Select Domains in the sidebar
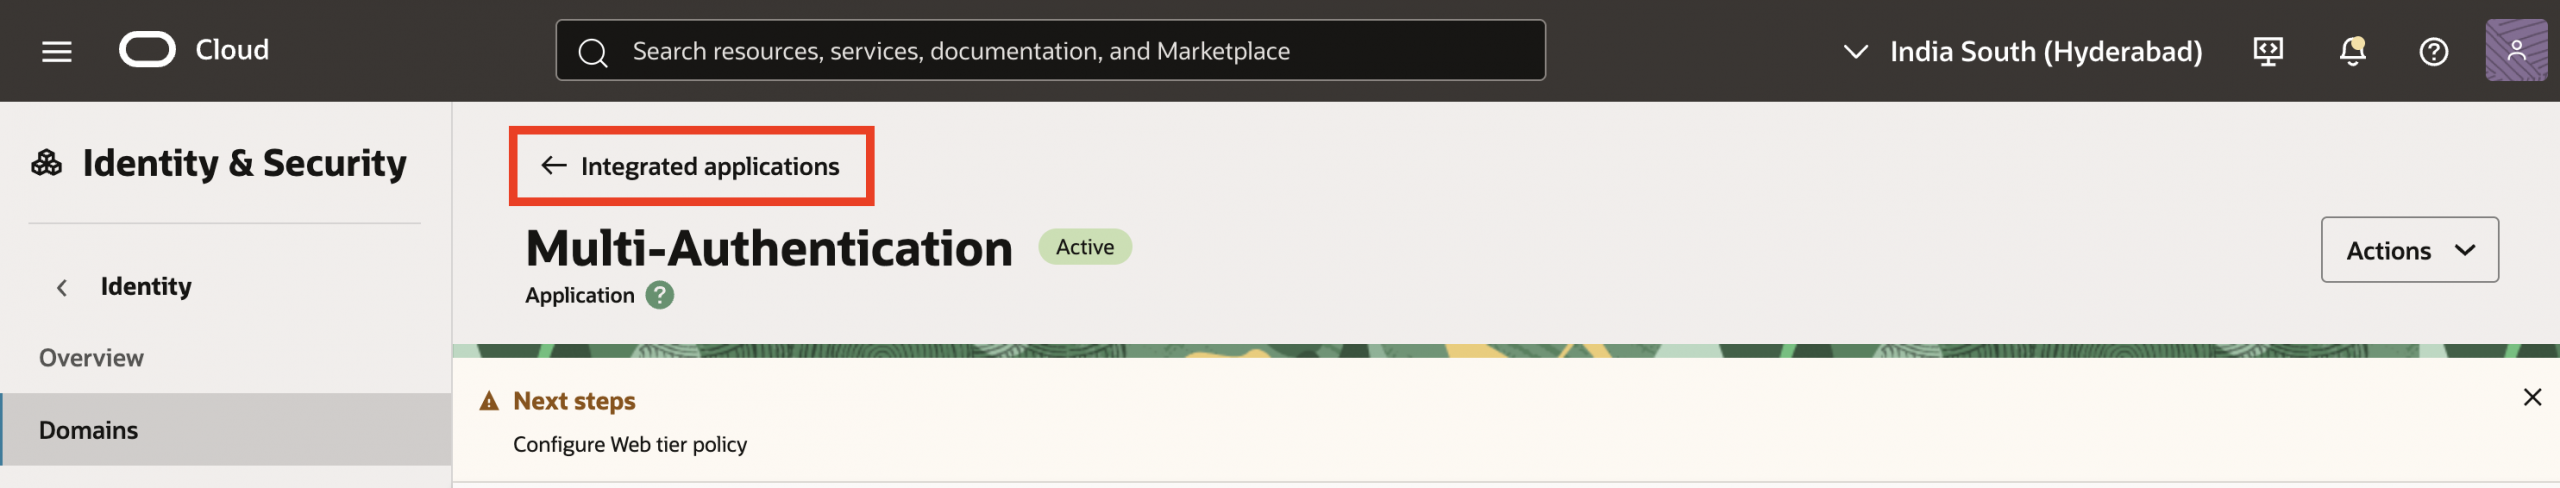The image size is (2560, 488). (89, 430)
